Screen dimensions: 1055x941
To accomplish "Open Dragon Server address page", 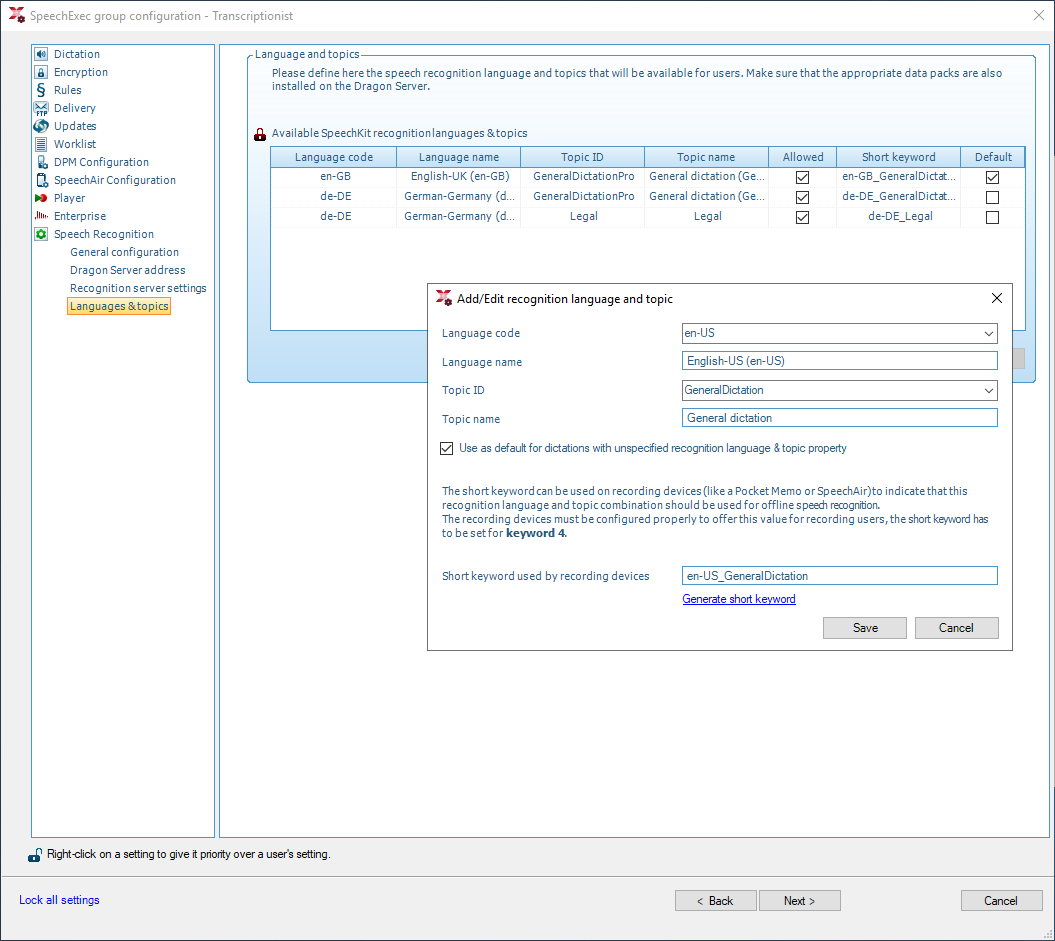I will point(127,270).
